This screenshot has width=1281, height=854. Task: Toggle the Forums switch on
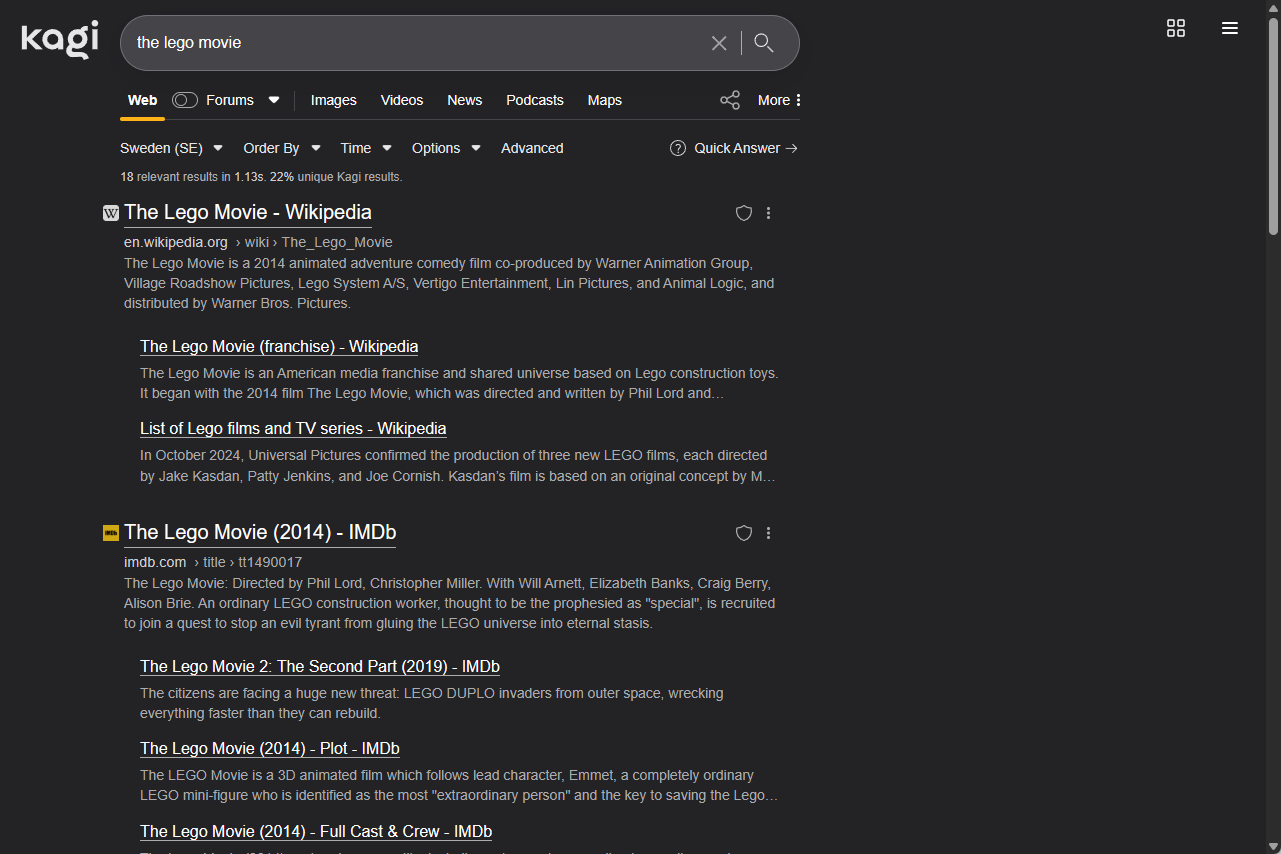pyautogui.click(x=185, y=100)
